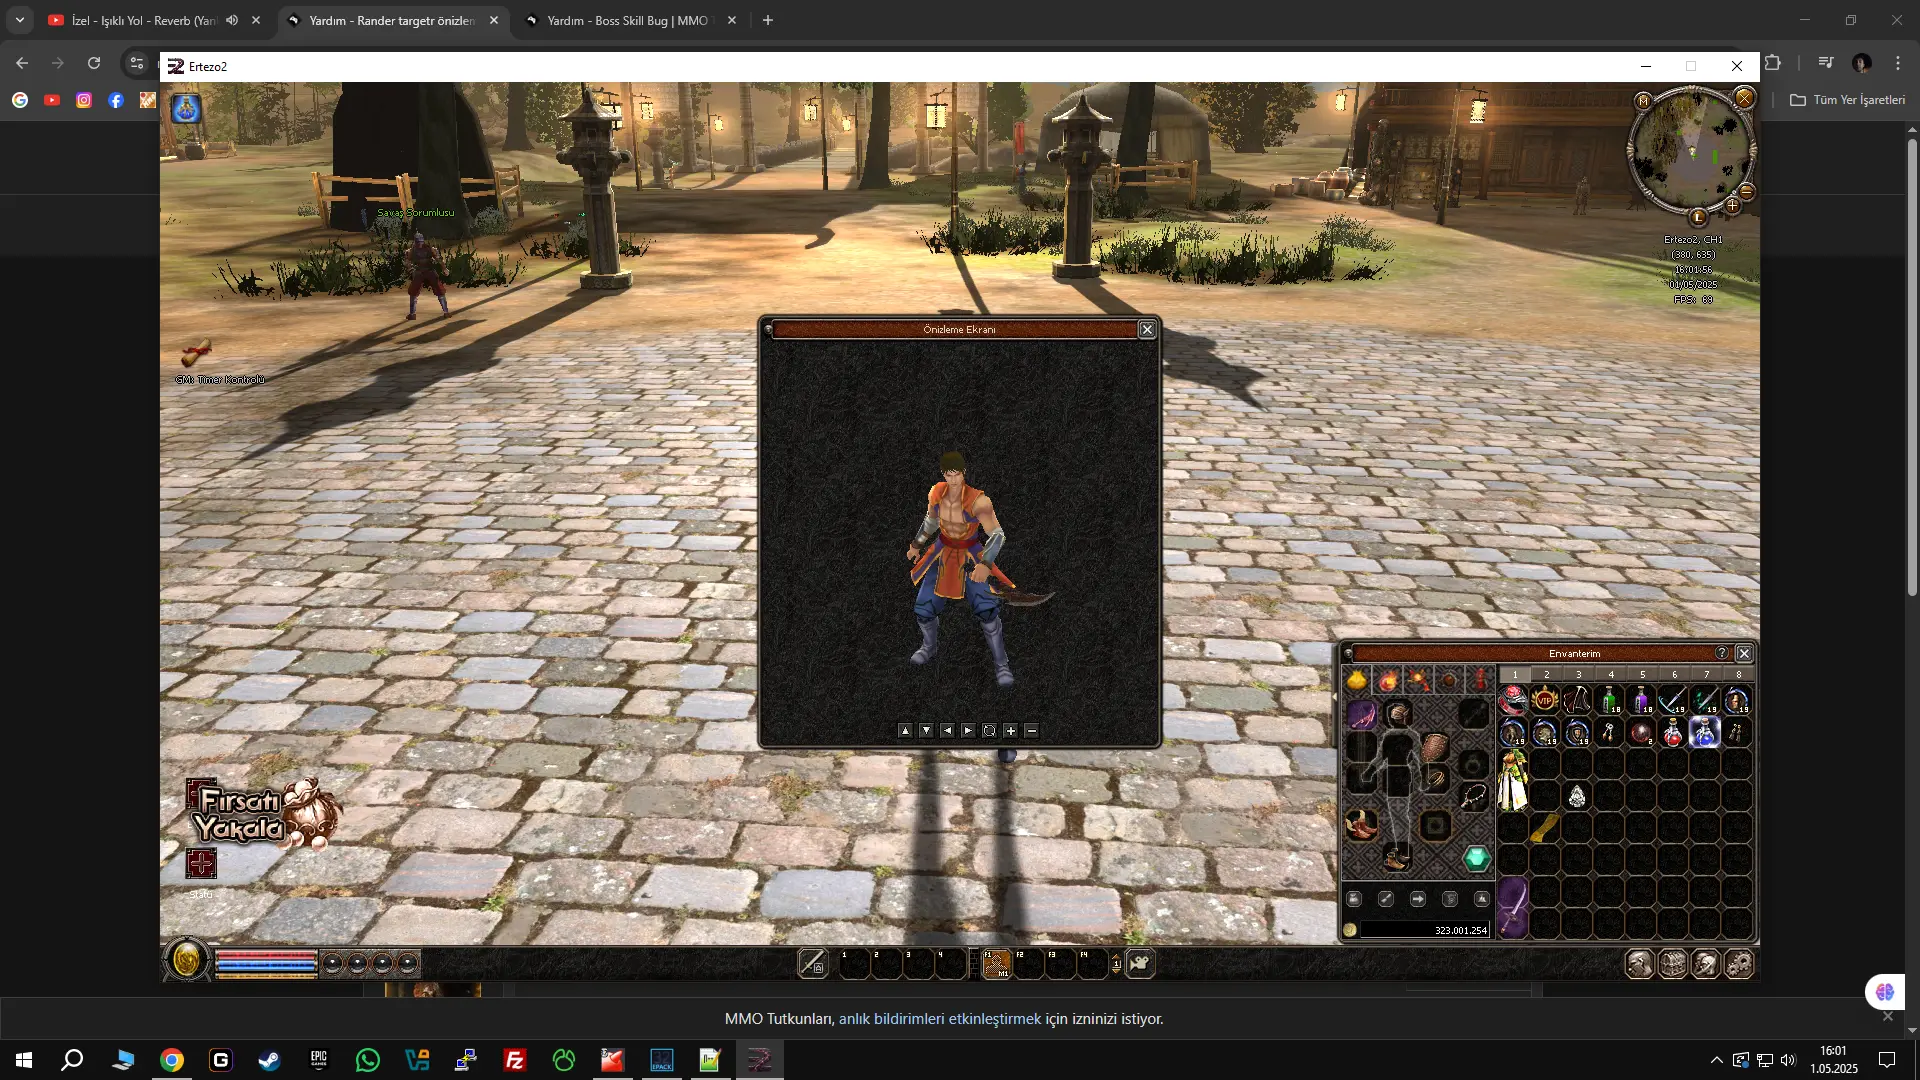This screenshot has width=1920, height=1080.
Task: Open the yellow pouch equipment tab
Action: tap(1357, 681)
